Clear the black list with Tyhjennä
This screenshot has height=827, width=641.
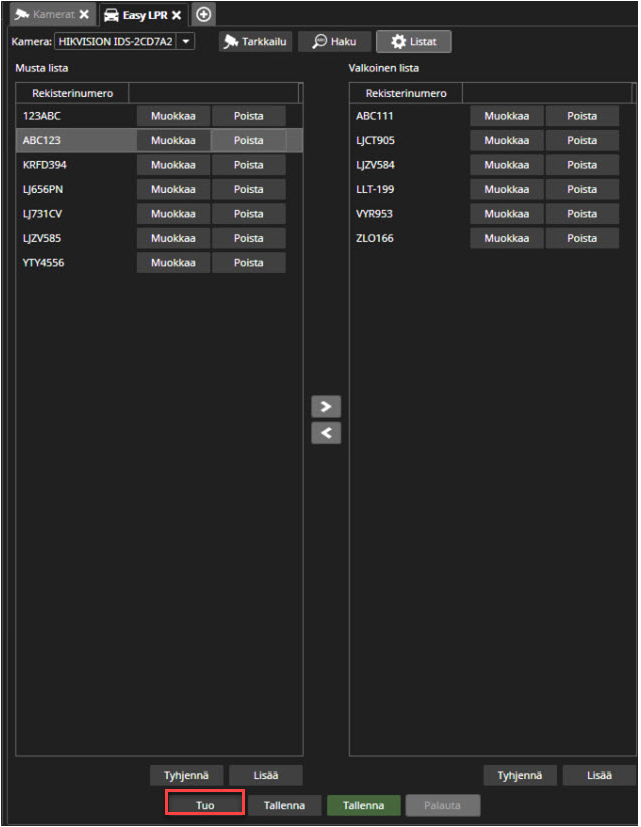[186, 775]
